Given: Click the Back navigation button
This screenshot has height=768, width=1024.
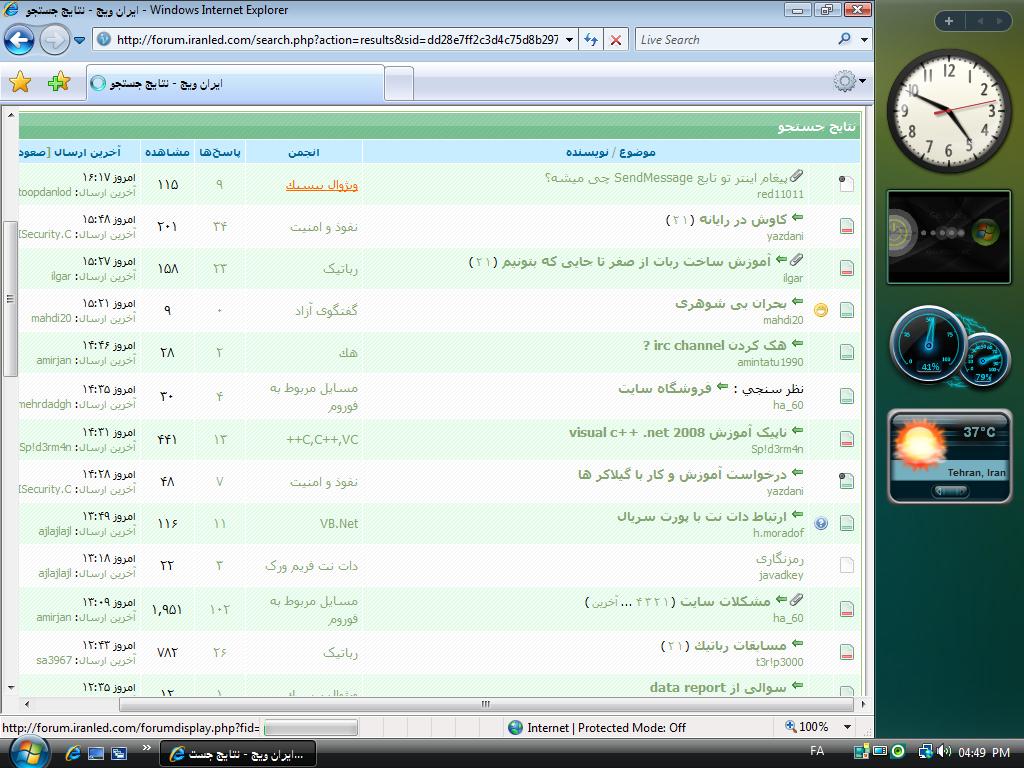Looking at the screenshot, I should click(20, 40).
